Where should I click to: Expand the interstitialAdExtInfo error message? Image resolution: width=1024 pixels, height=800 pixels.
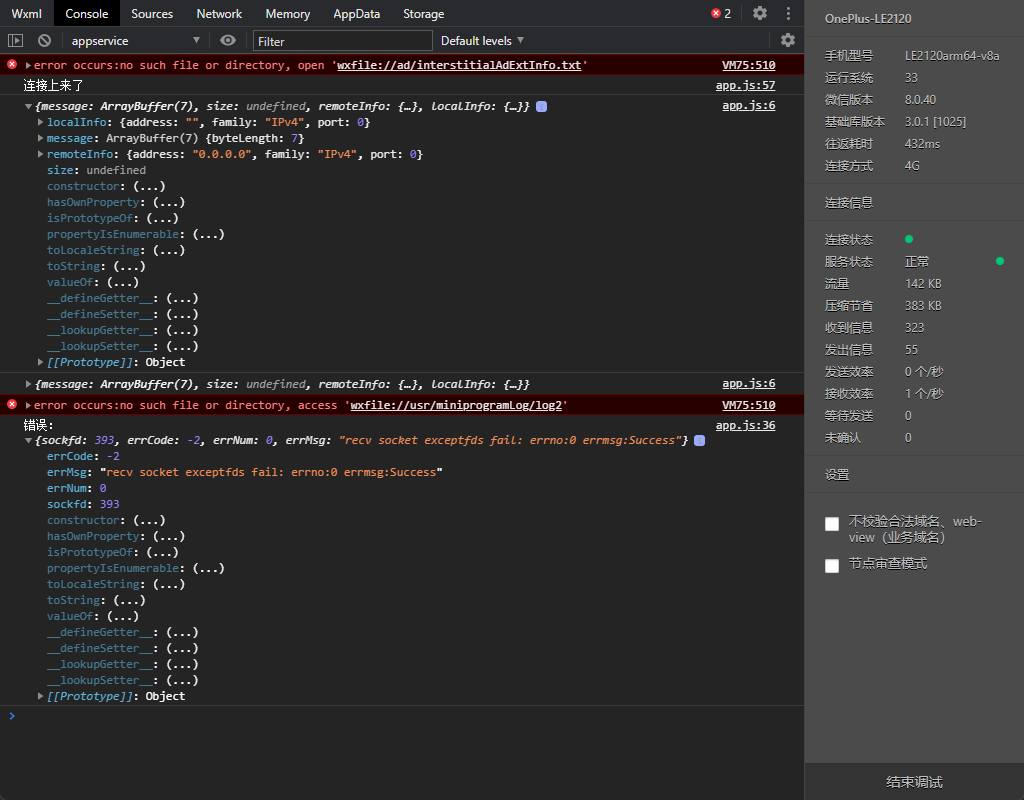(28, 65)
